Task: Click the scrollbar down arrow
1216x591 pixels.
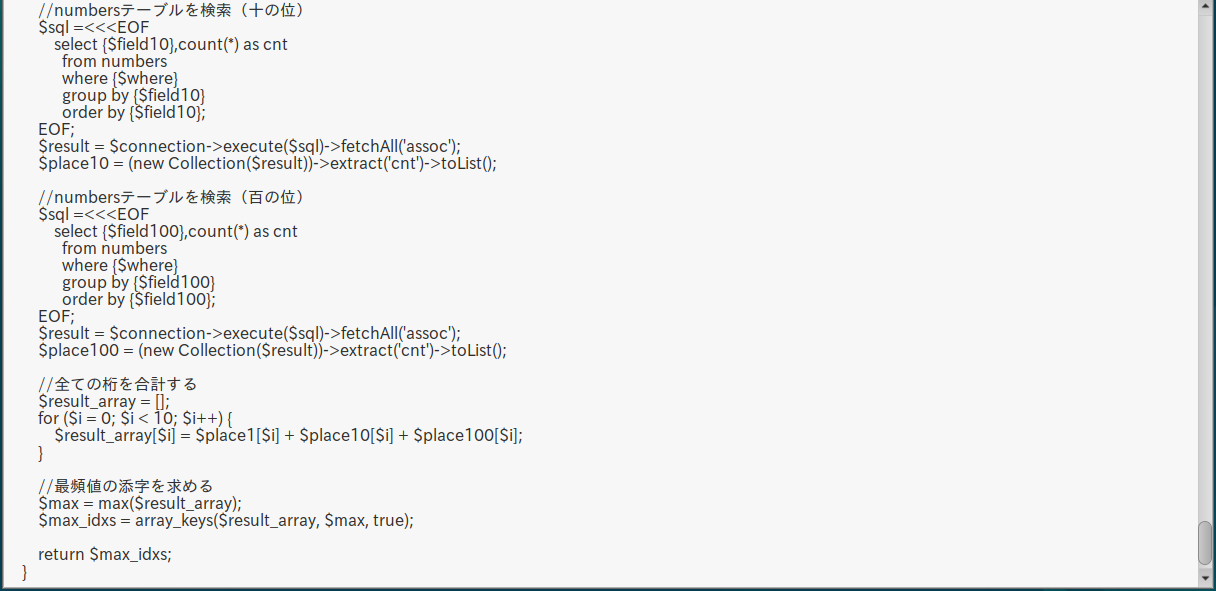Action: point(1205,577)
